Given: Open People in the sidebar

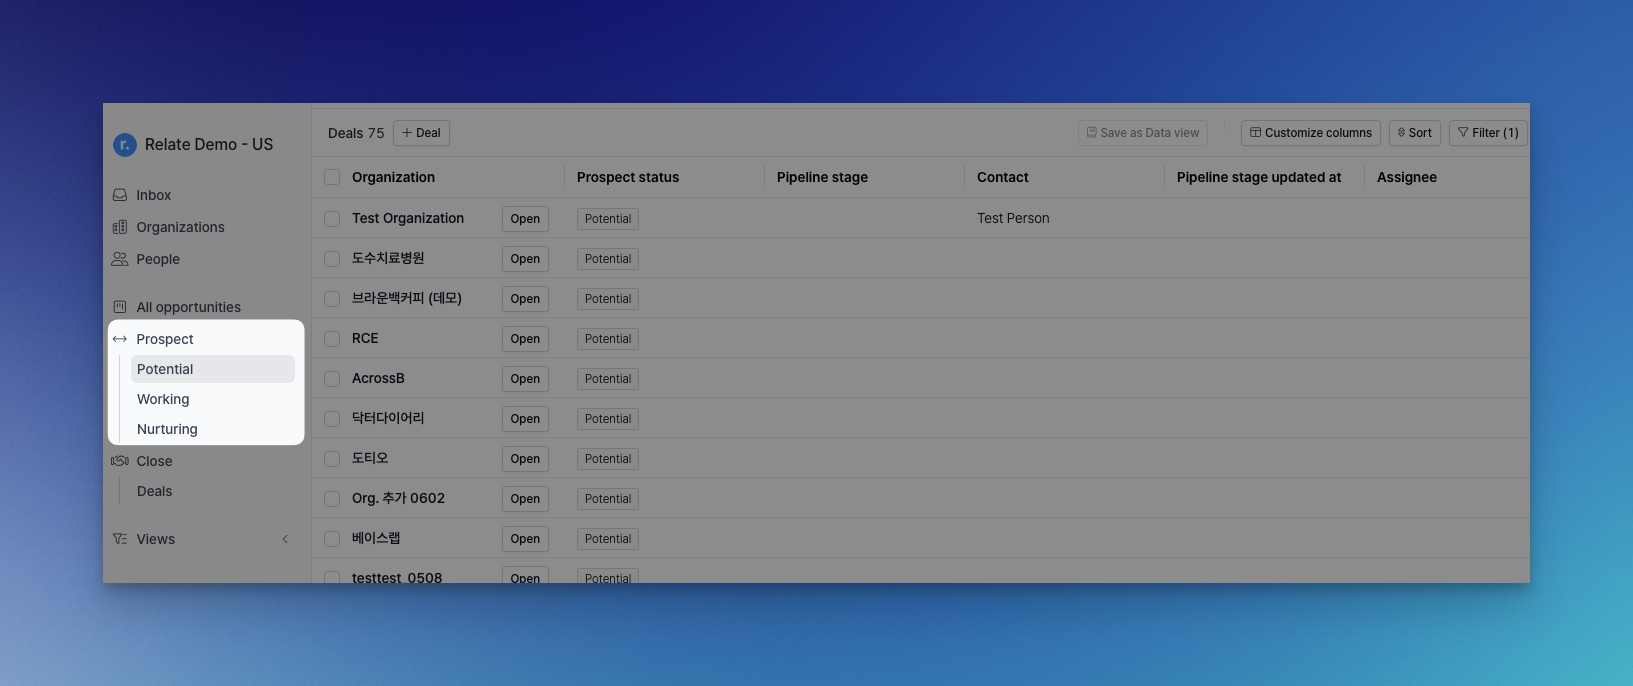Looking at the screenshot, I should click(x=158, y=259).
